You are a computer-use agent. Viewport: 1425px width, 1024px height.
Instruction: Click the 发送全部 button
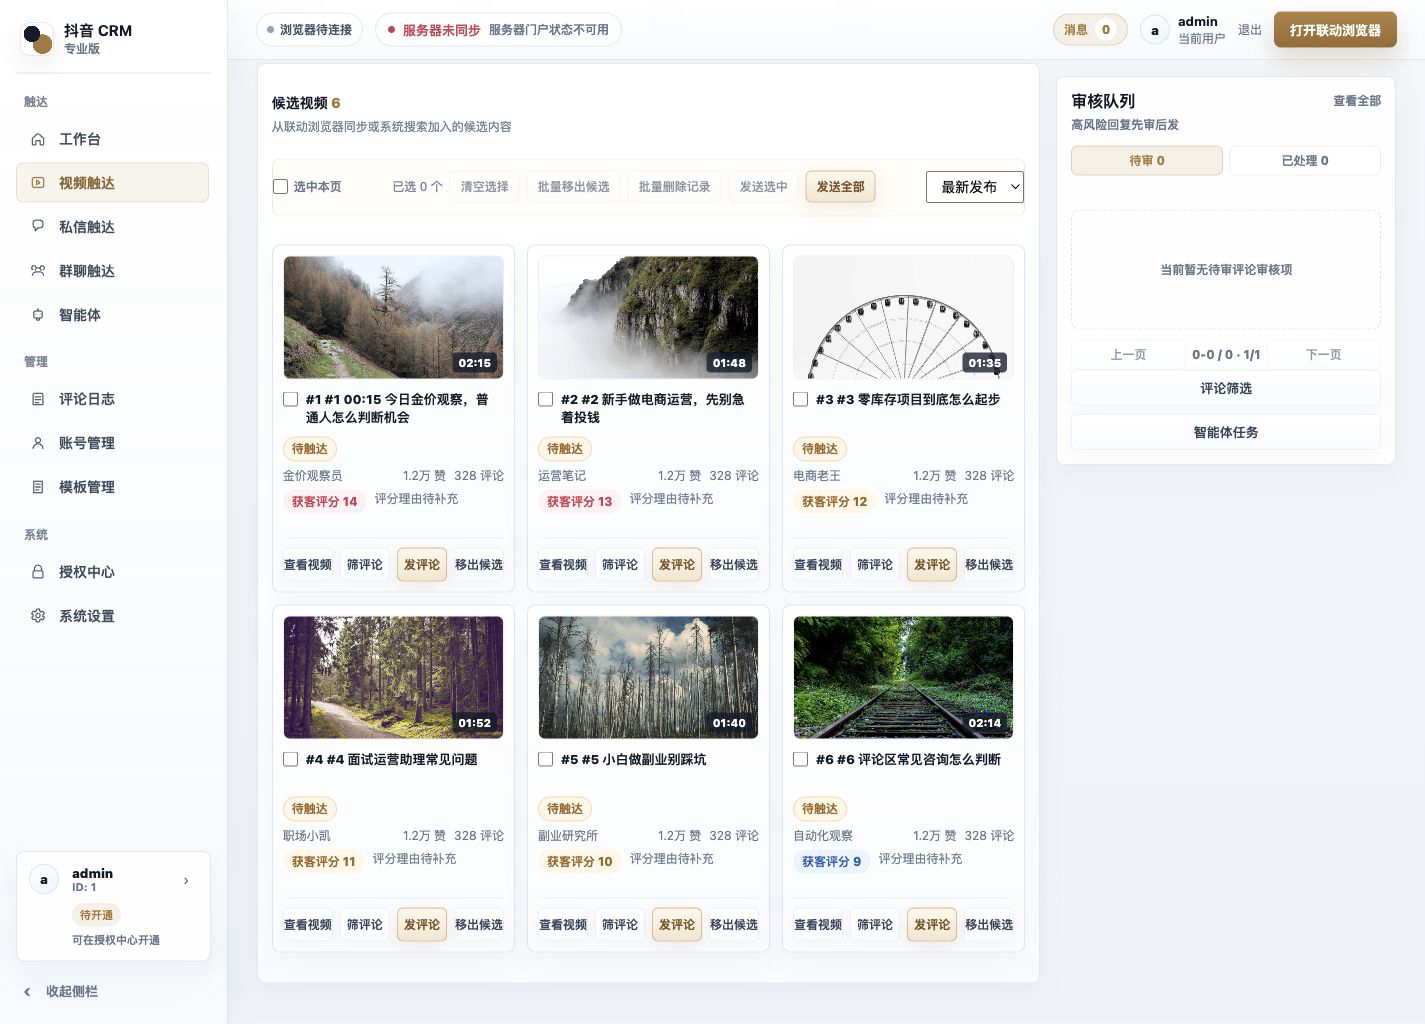click(841, 187)
